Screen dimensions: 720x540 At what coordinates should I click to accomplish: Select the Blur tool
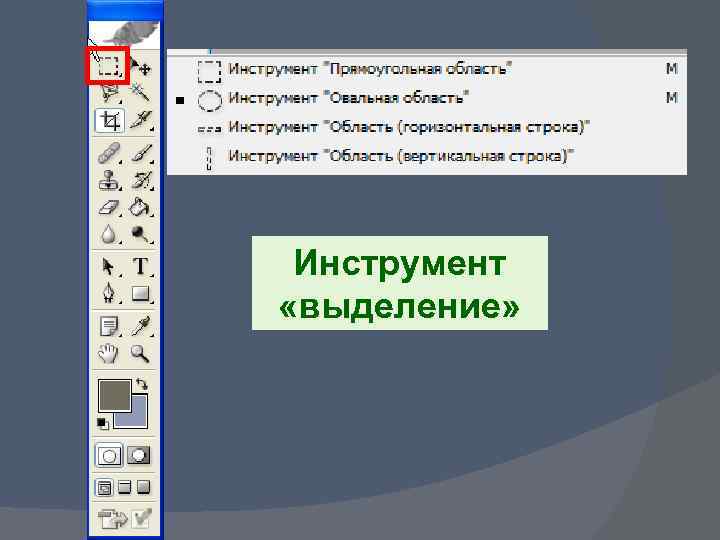[109, 234]
